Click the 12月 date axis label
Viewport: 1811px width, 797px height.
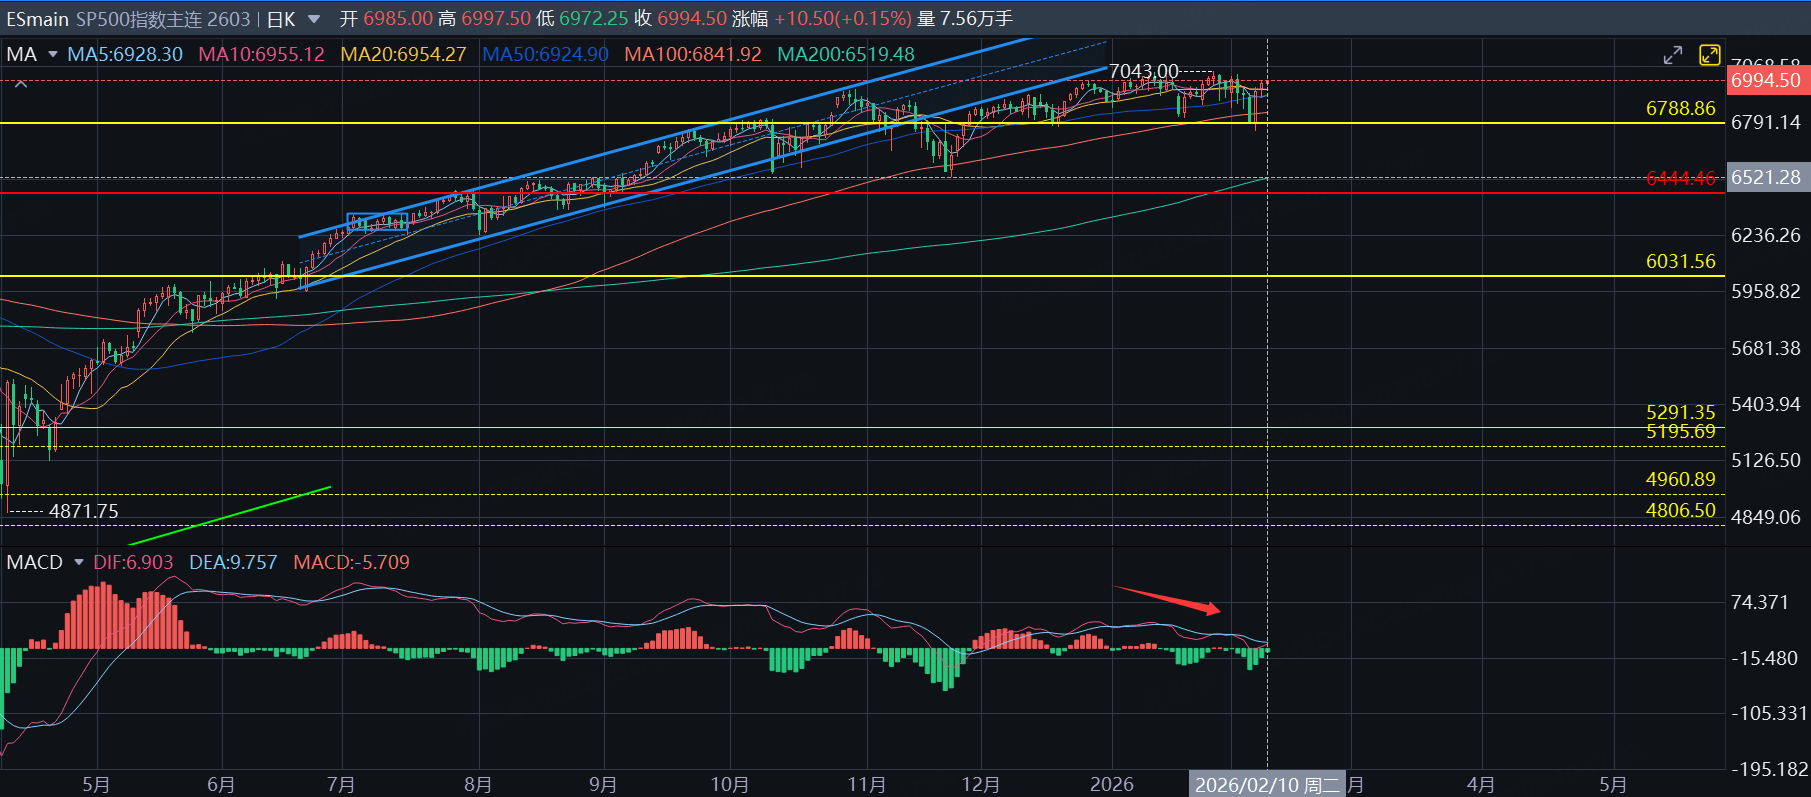coord(981,785)
